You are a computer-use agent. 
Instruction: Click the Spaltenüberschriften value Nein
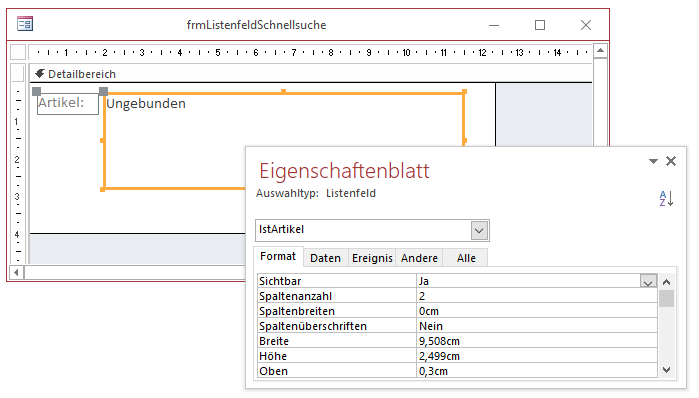click(537, 326)
